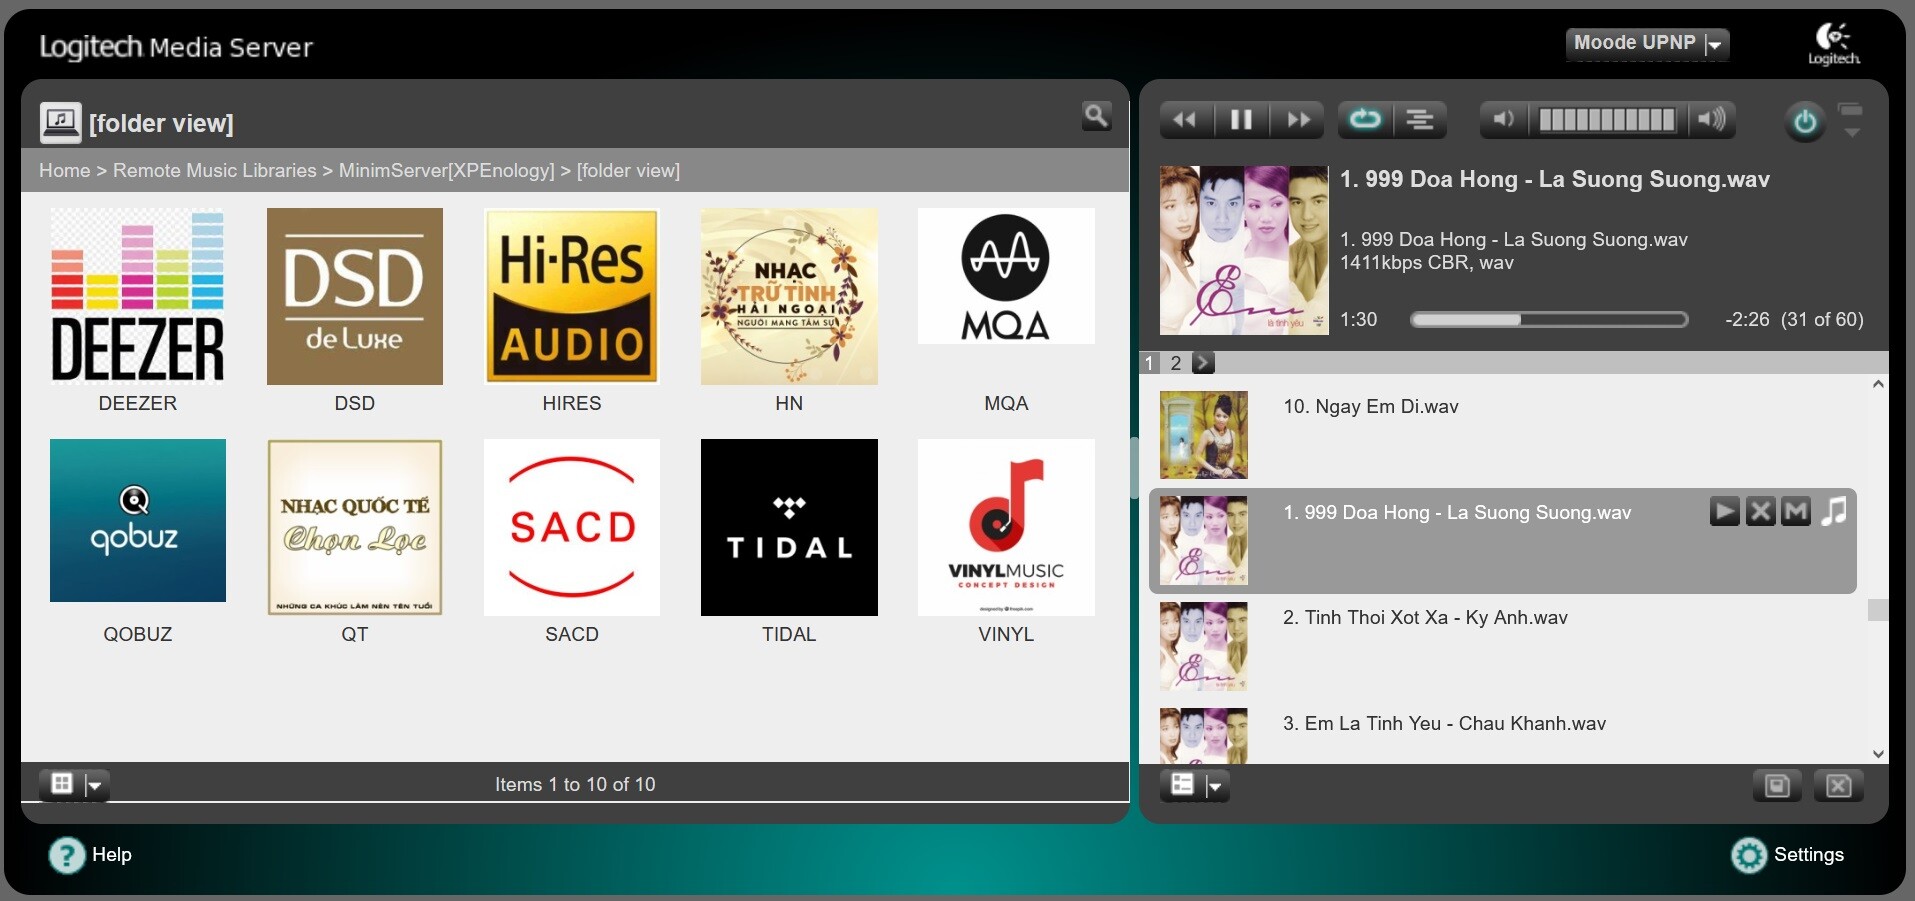Toggle shuffle playlist mode
This screenshot has width=1915, height=901.
[x=1420, y=120]
